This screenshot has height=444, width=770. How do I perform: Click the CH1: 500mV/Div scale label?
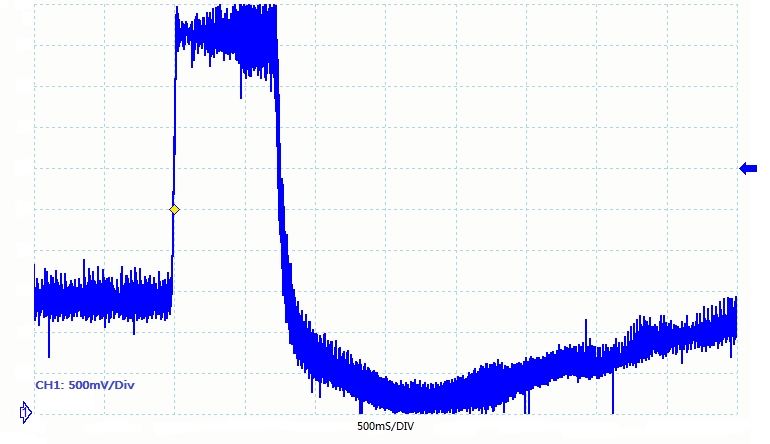[85, 385]
